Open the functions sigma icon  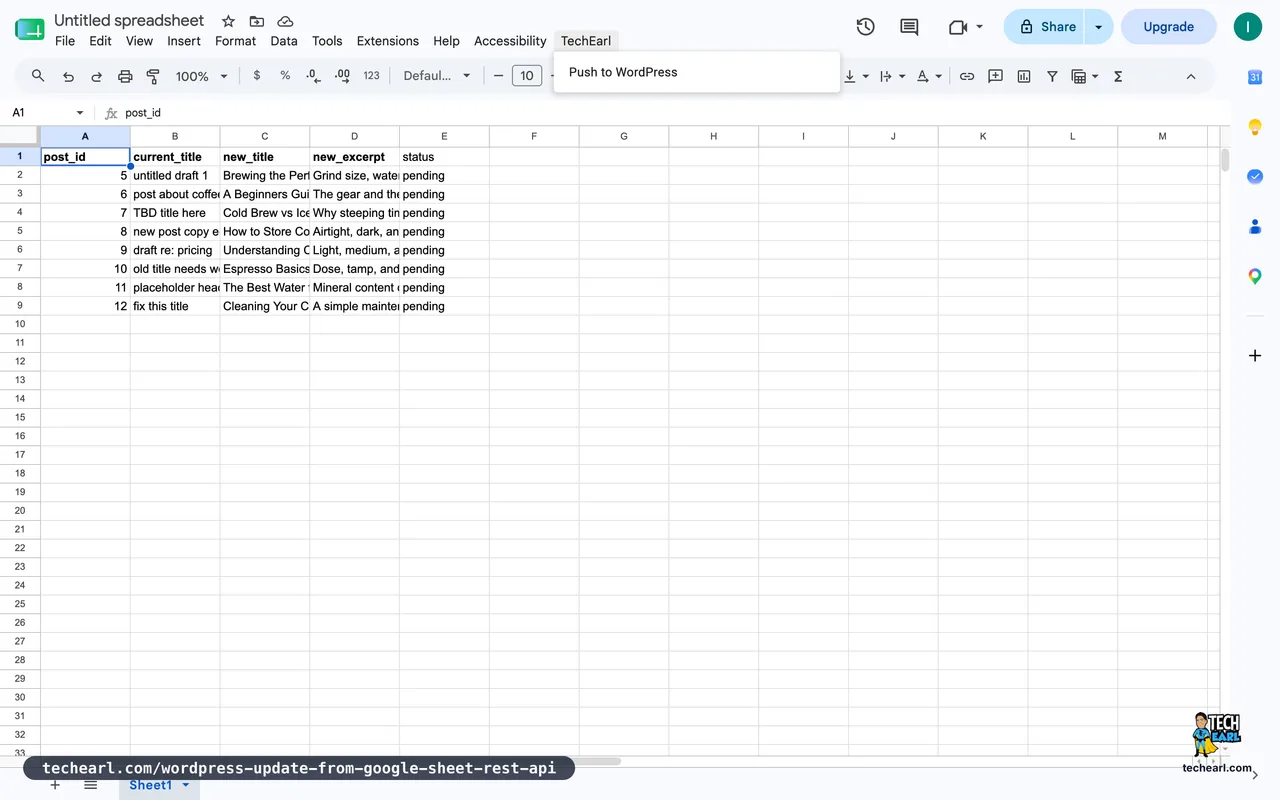pos(1118,76)
